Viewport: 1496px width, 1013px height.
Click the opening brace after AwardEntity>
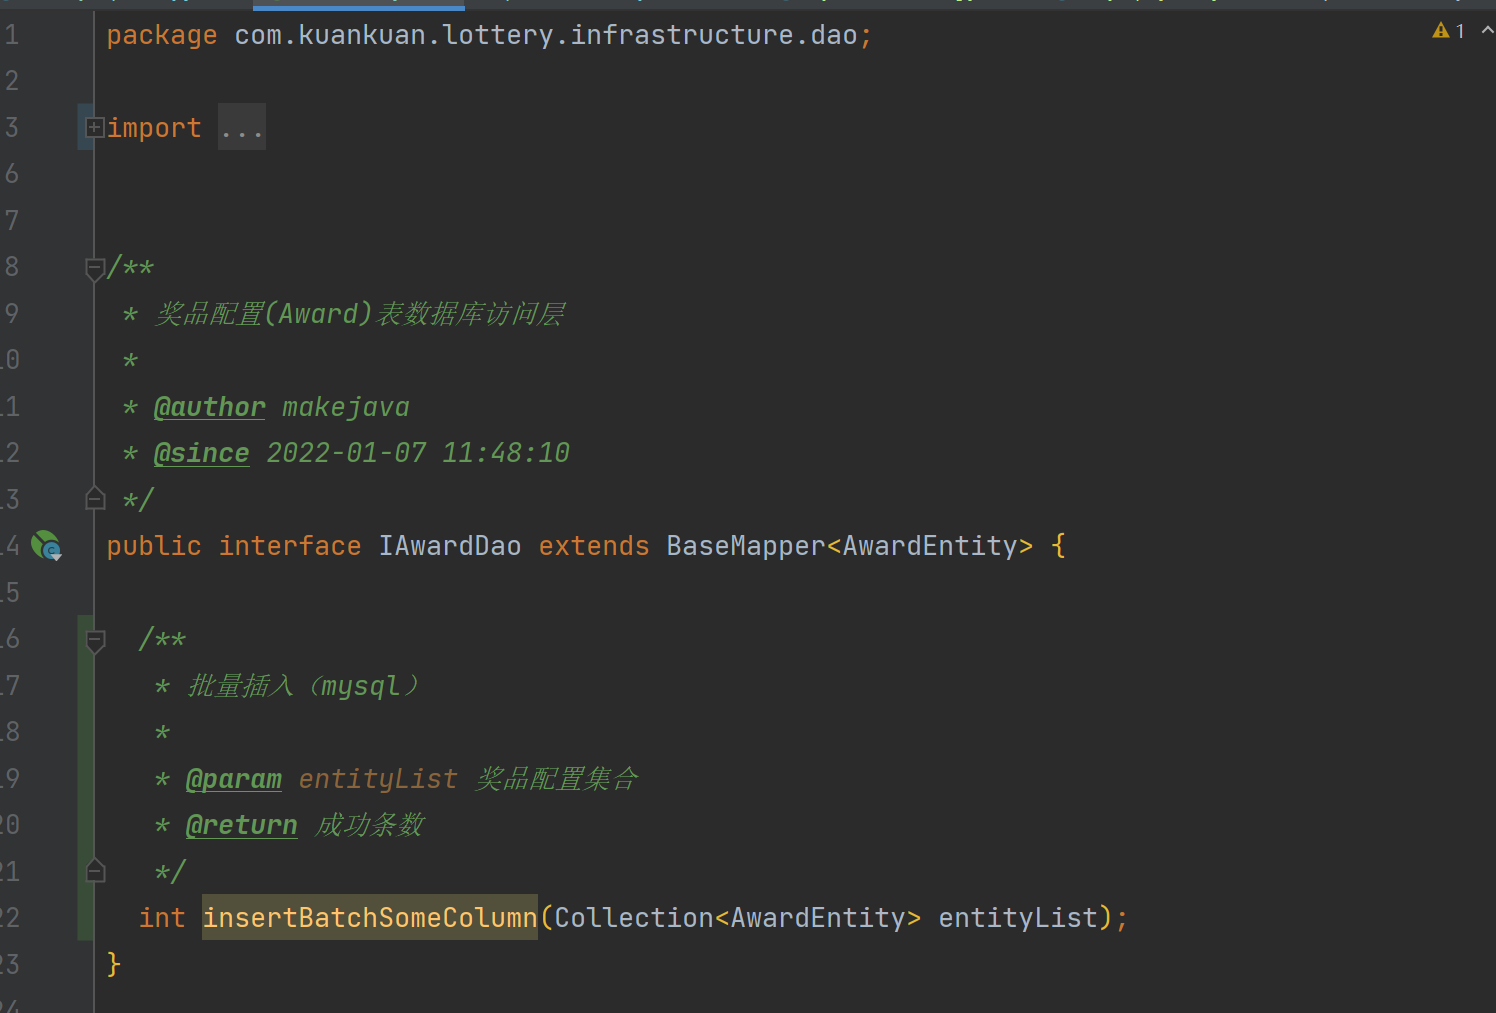(1058, 546)
